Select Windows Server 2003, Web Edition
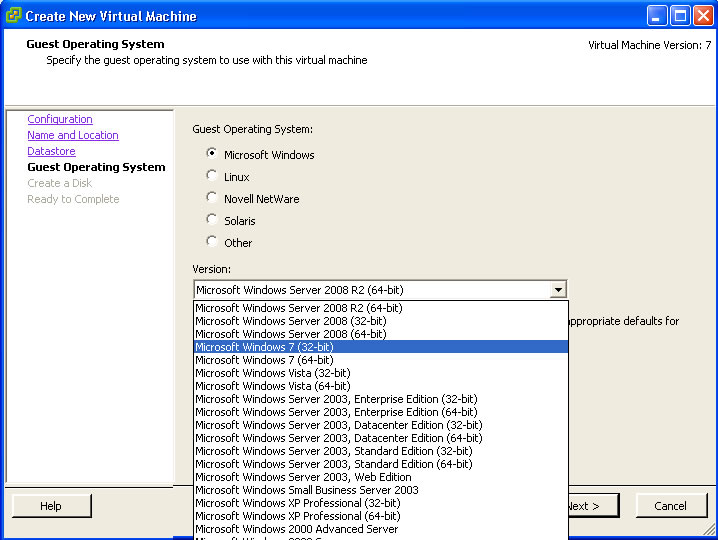Image resolution: width=718 pixels, height=540 pixels. (x=381, y=477)
